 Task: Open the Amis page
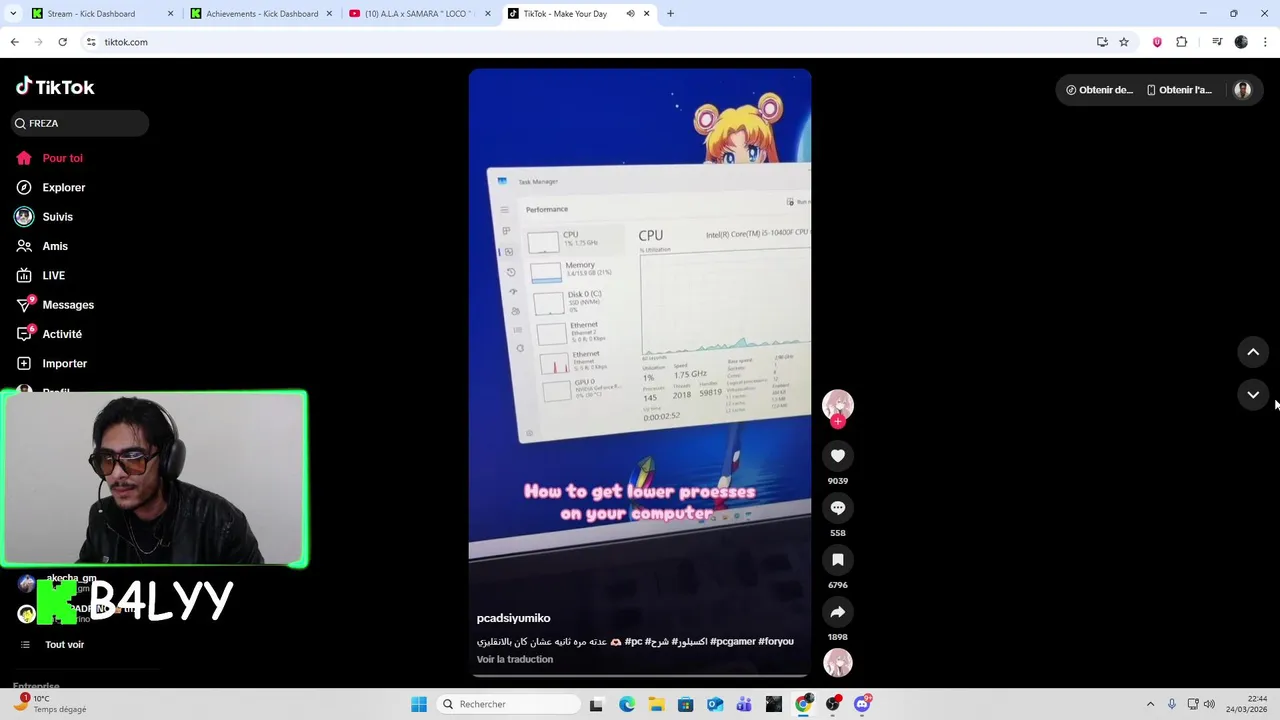point(55,246)
